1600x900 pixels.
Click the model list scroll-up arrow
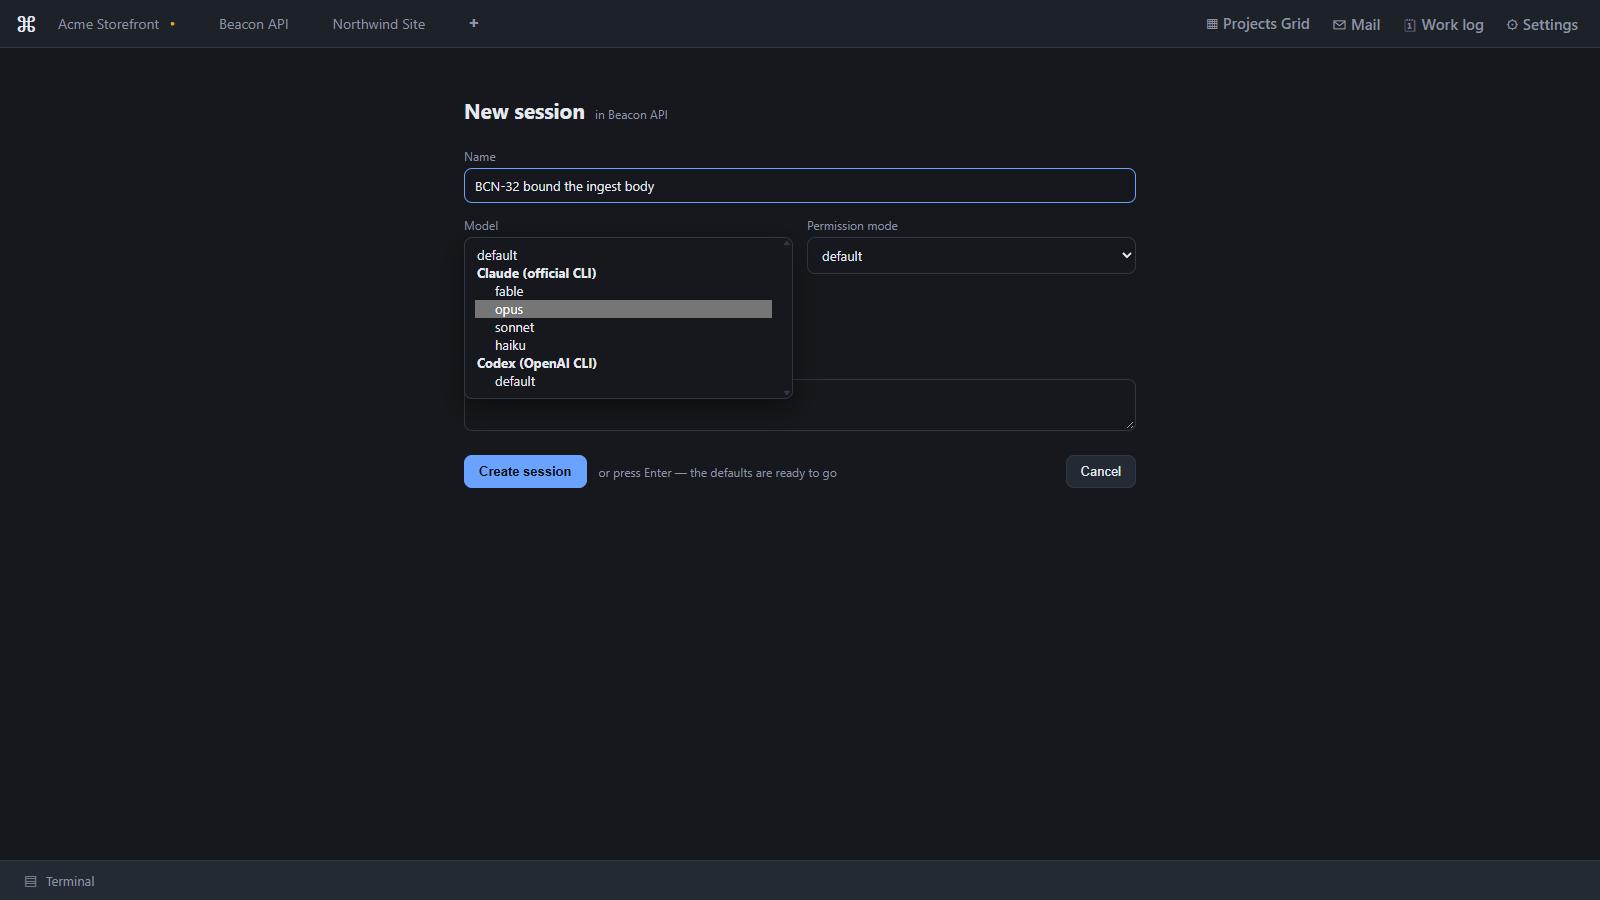787,243
